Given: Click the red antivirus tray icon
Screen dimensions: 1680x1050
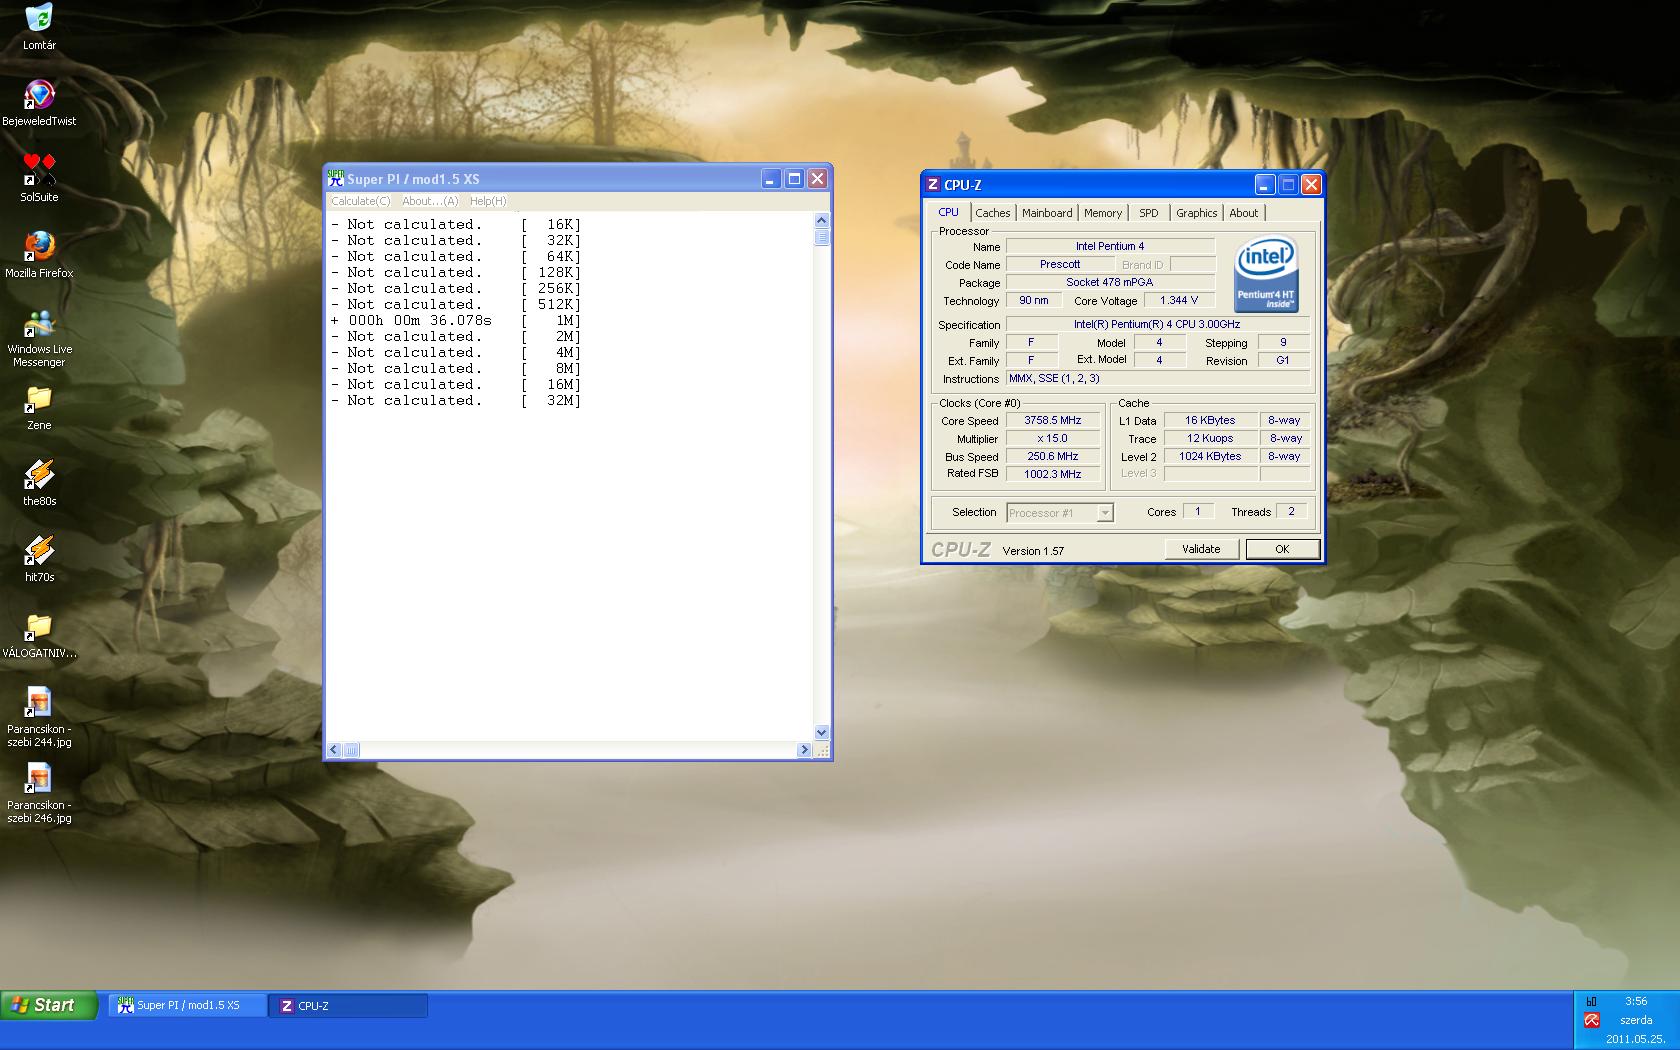Looking at the screenshot, I should pyautogui.click(x=1591, y=1020).
